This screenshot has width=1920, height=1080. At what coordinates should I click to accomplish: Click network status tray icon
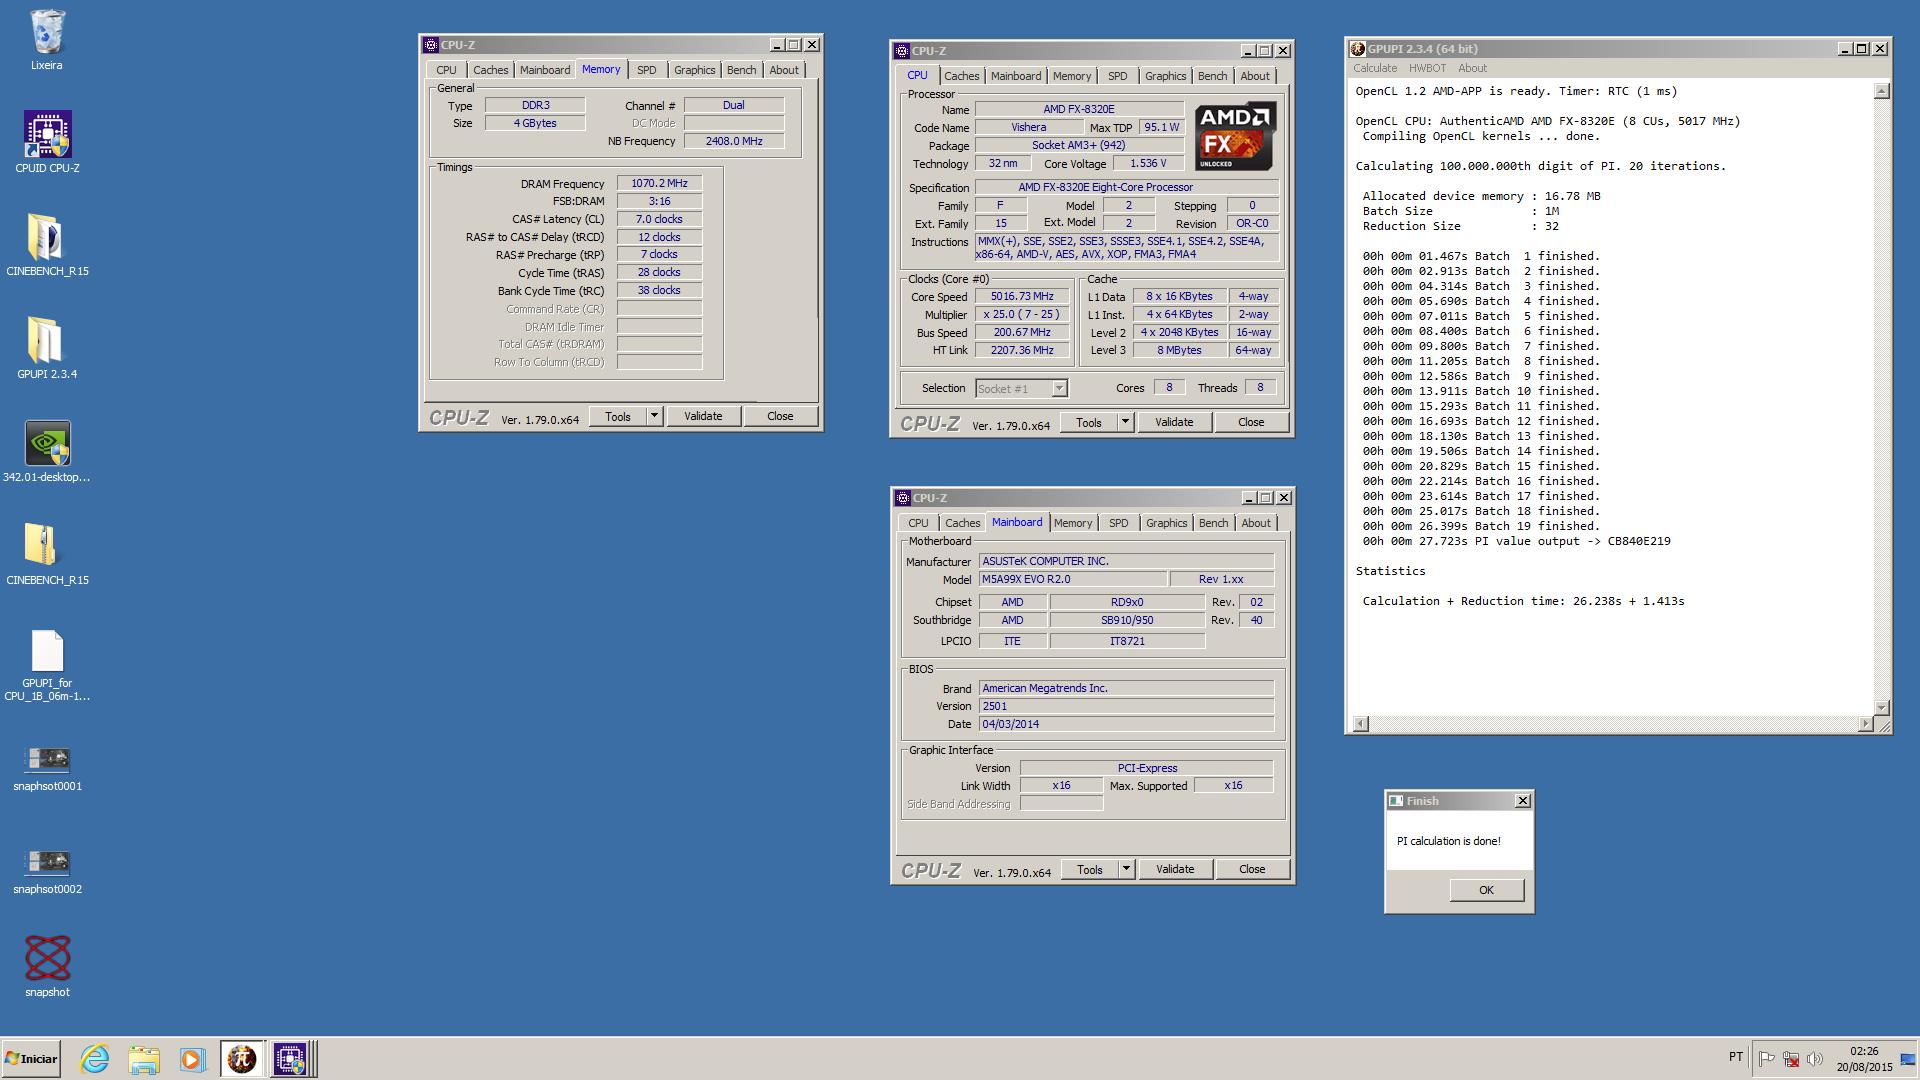pos(1791,1059)
